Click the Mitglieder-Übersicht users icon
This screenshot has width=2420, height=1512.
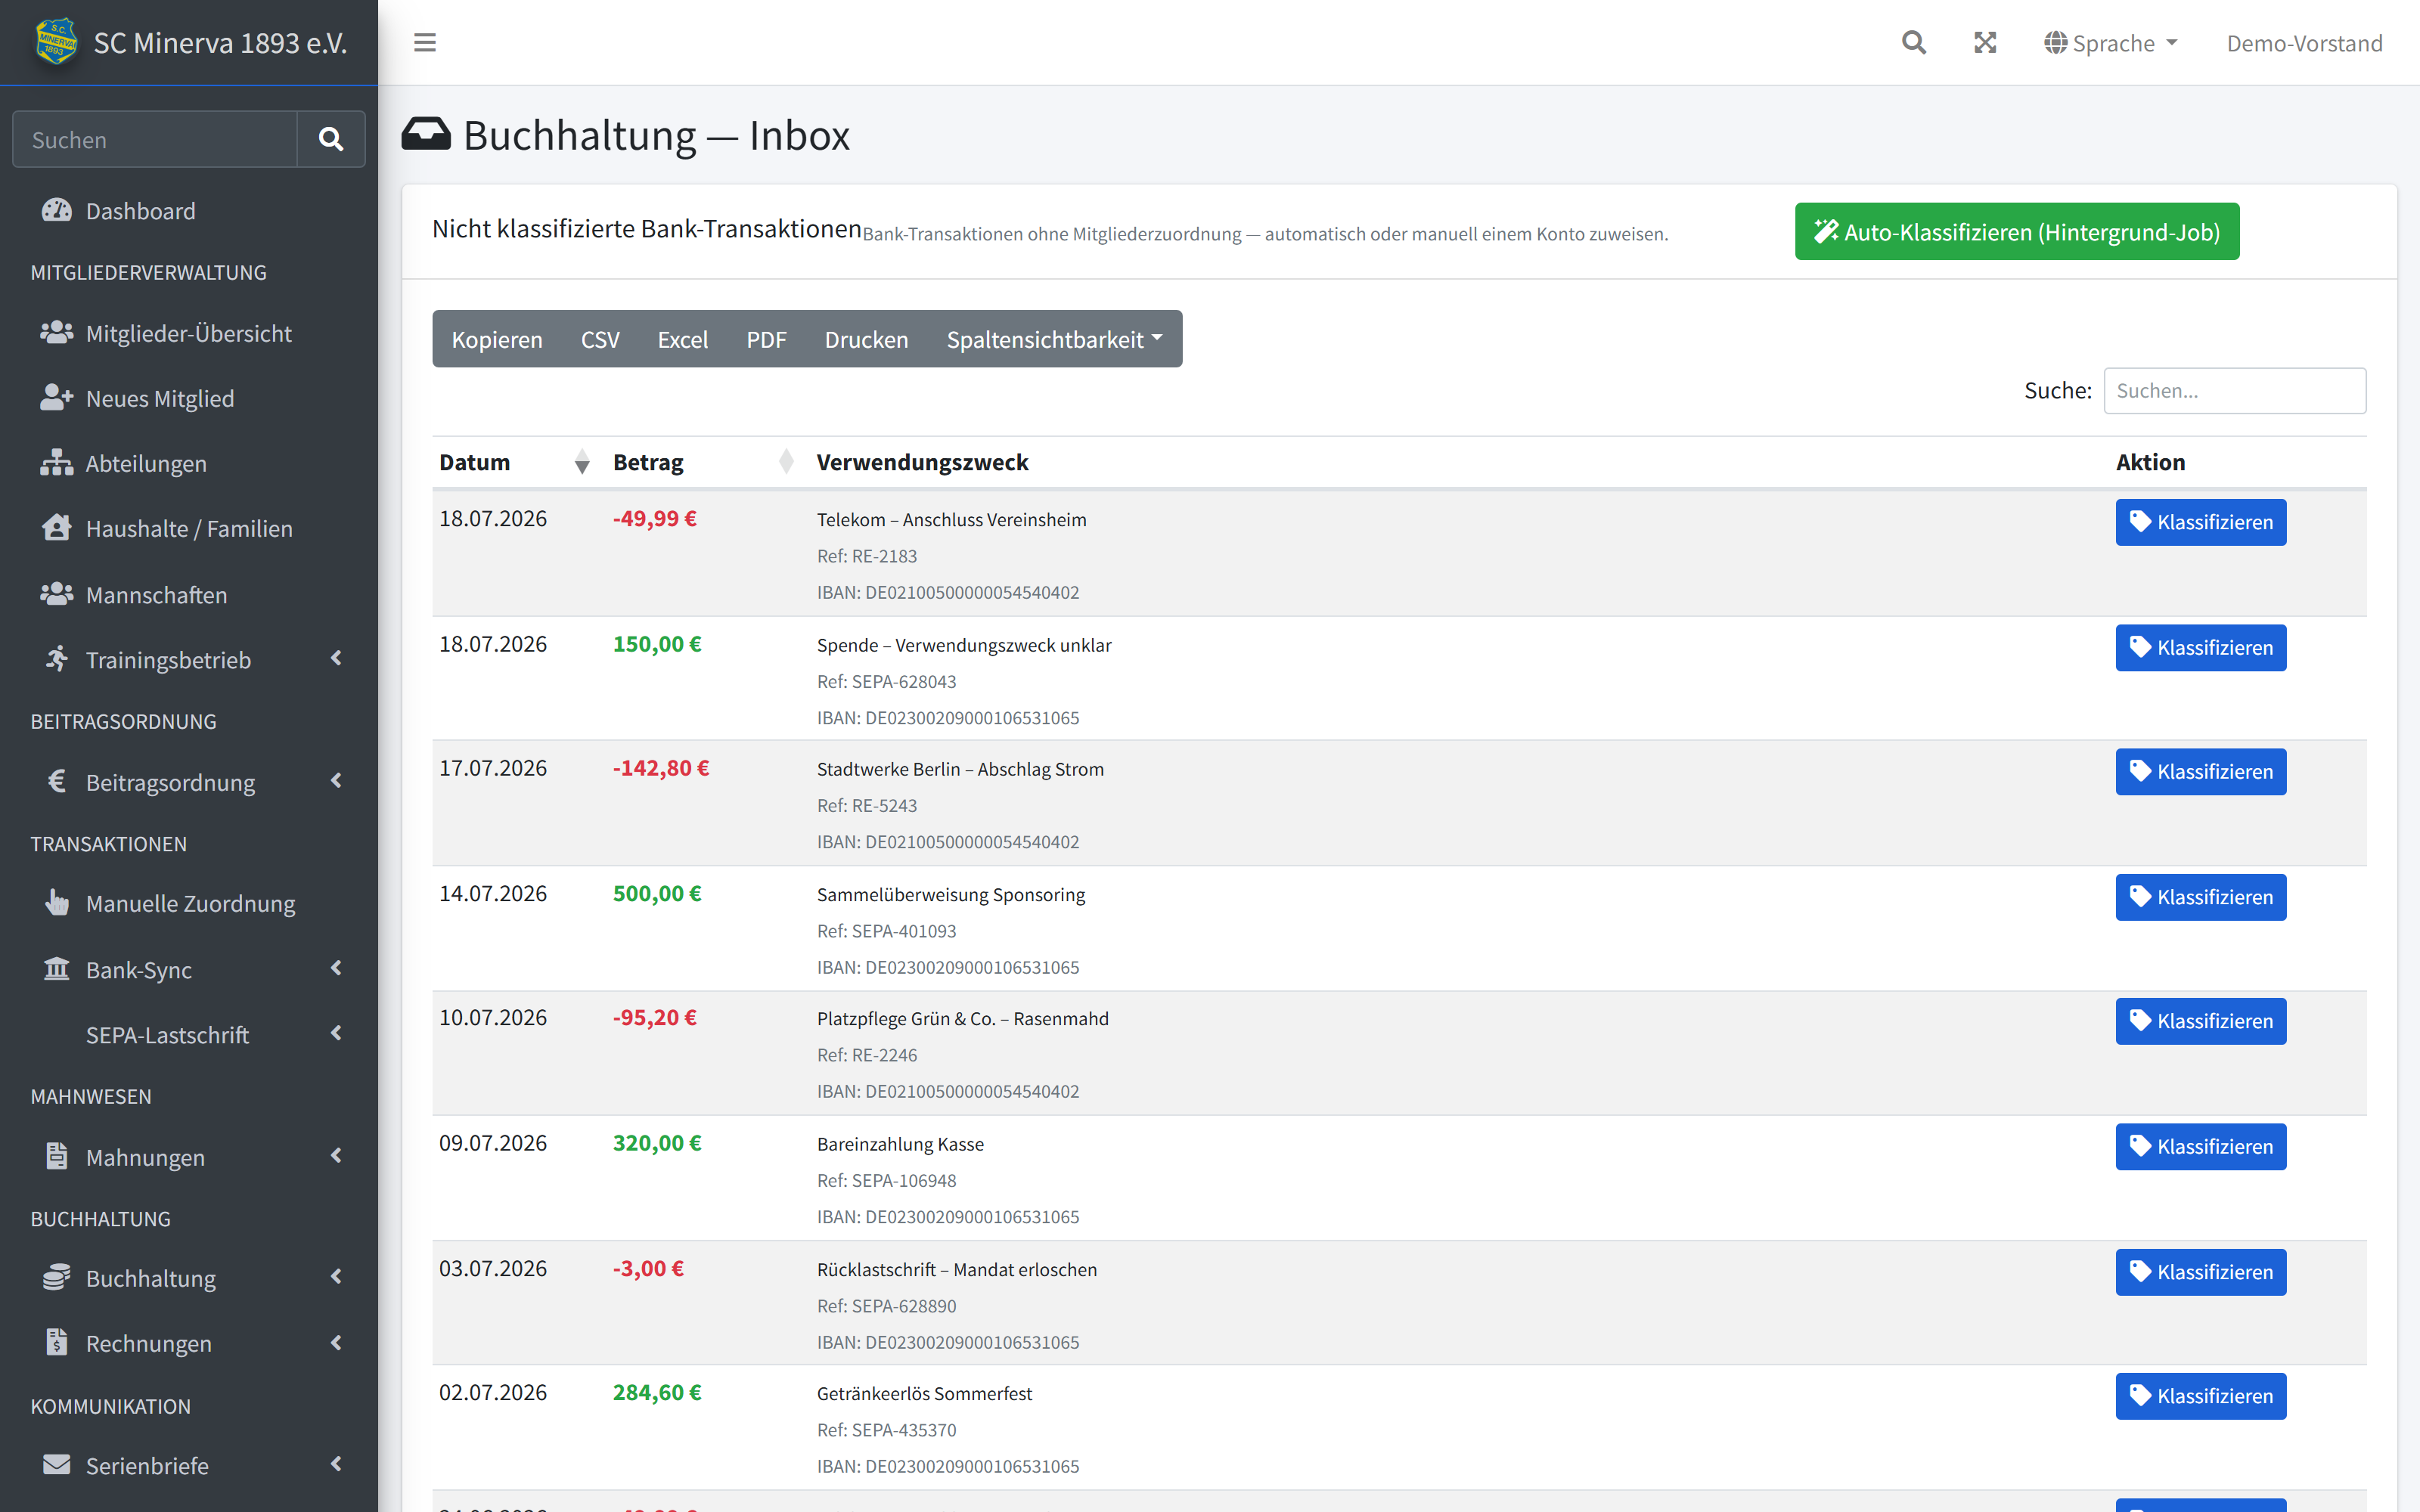(x=57, y=332)
